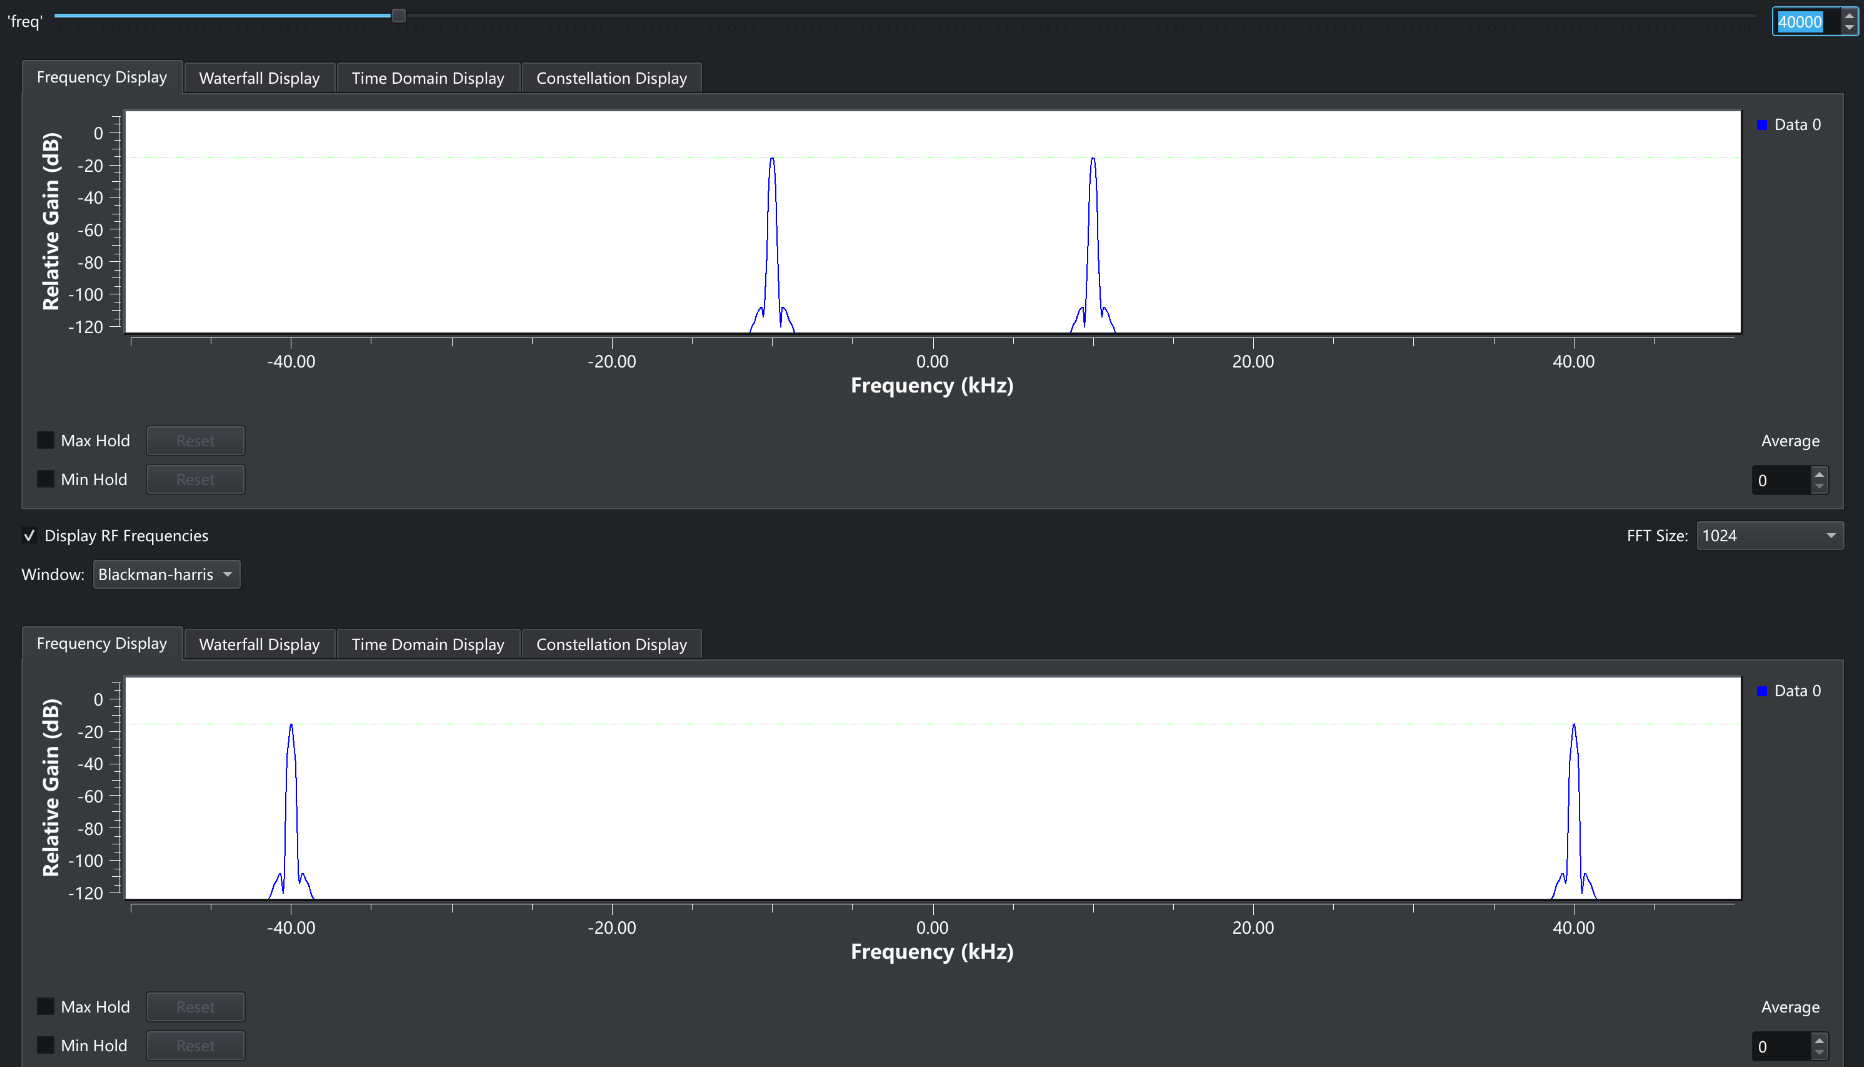Image resolution: width=1864 pixels, height=1067 pixels.
Task: Switch to the top Waterfall Display tab
Action: [x=259, y=78]
